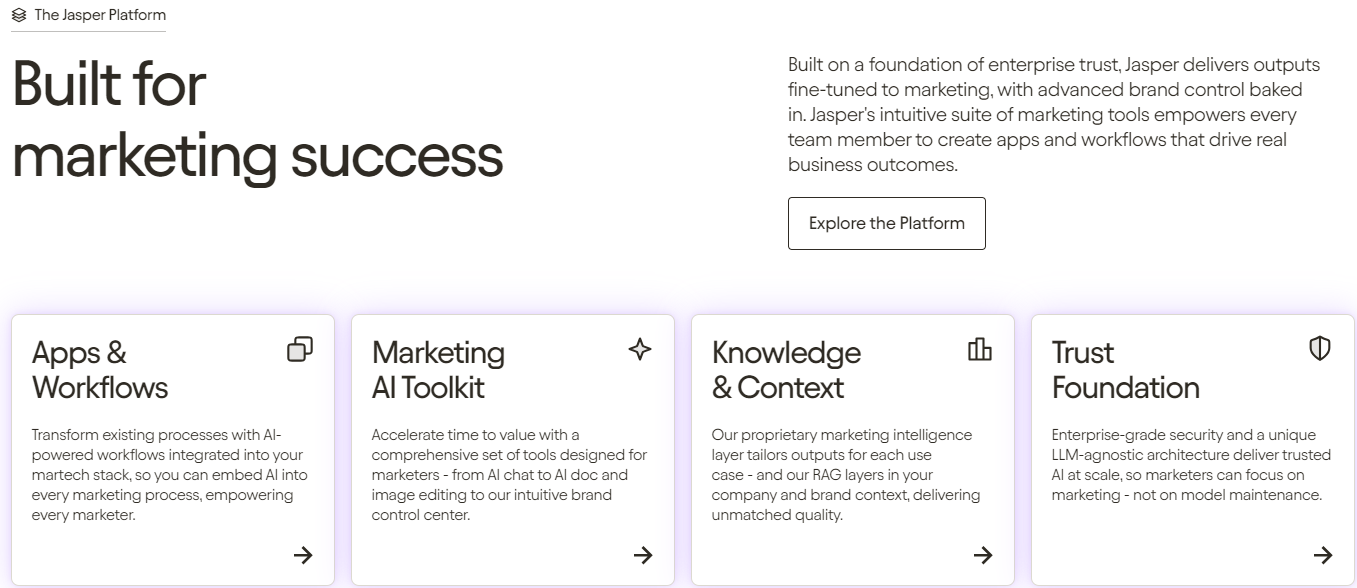Image resolution: width=1357 pixels, height=588 pixels.
Task: Click the Trust Foundation description paragraph
Action: (1191, 465)
